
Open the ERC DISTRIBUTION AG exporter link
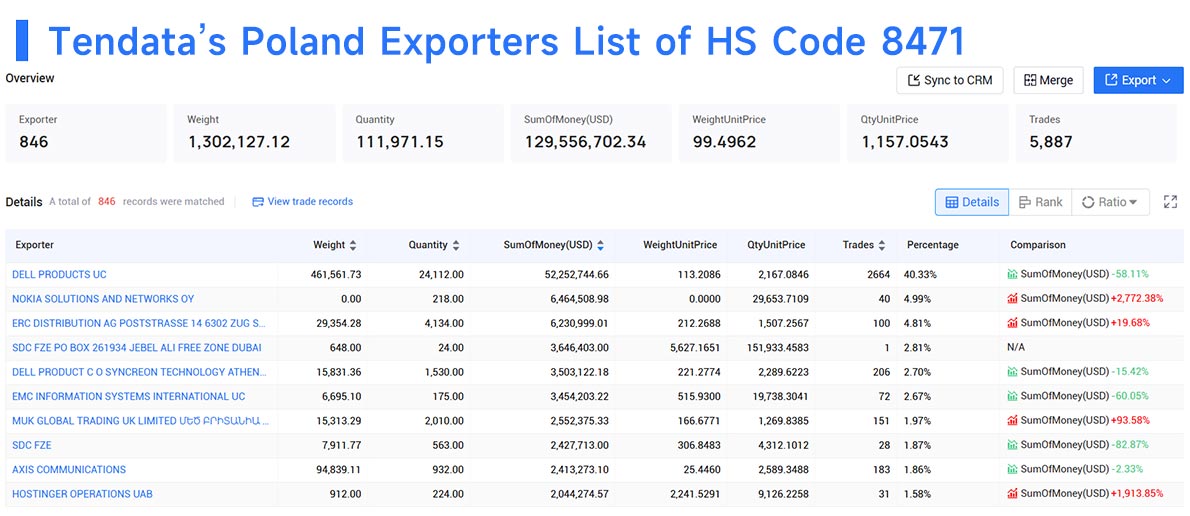point(139,323)
